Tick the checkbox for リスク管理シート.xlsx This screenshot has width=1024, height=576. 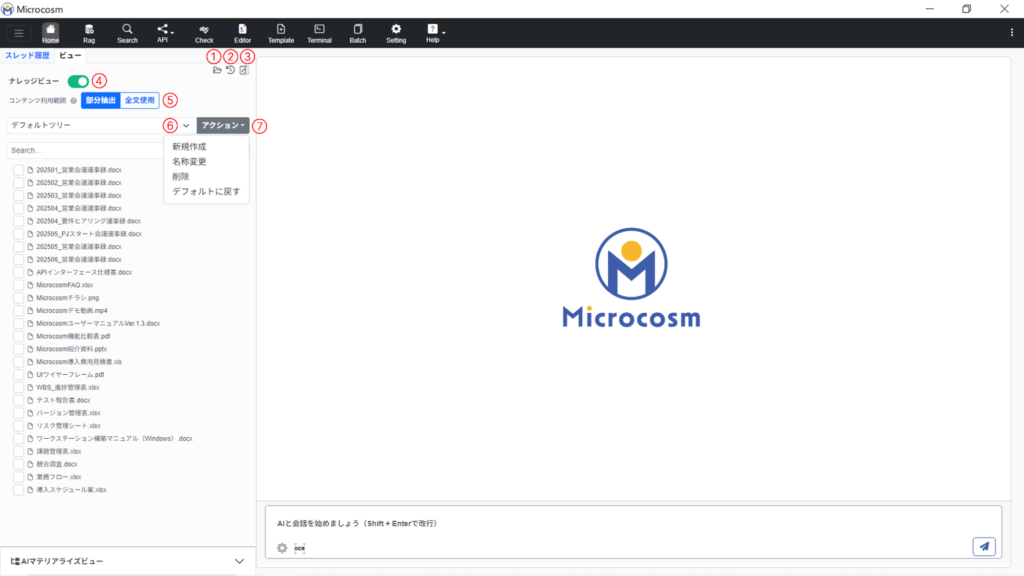[x=18, y=426]
